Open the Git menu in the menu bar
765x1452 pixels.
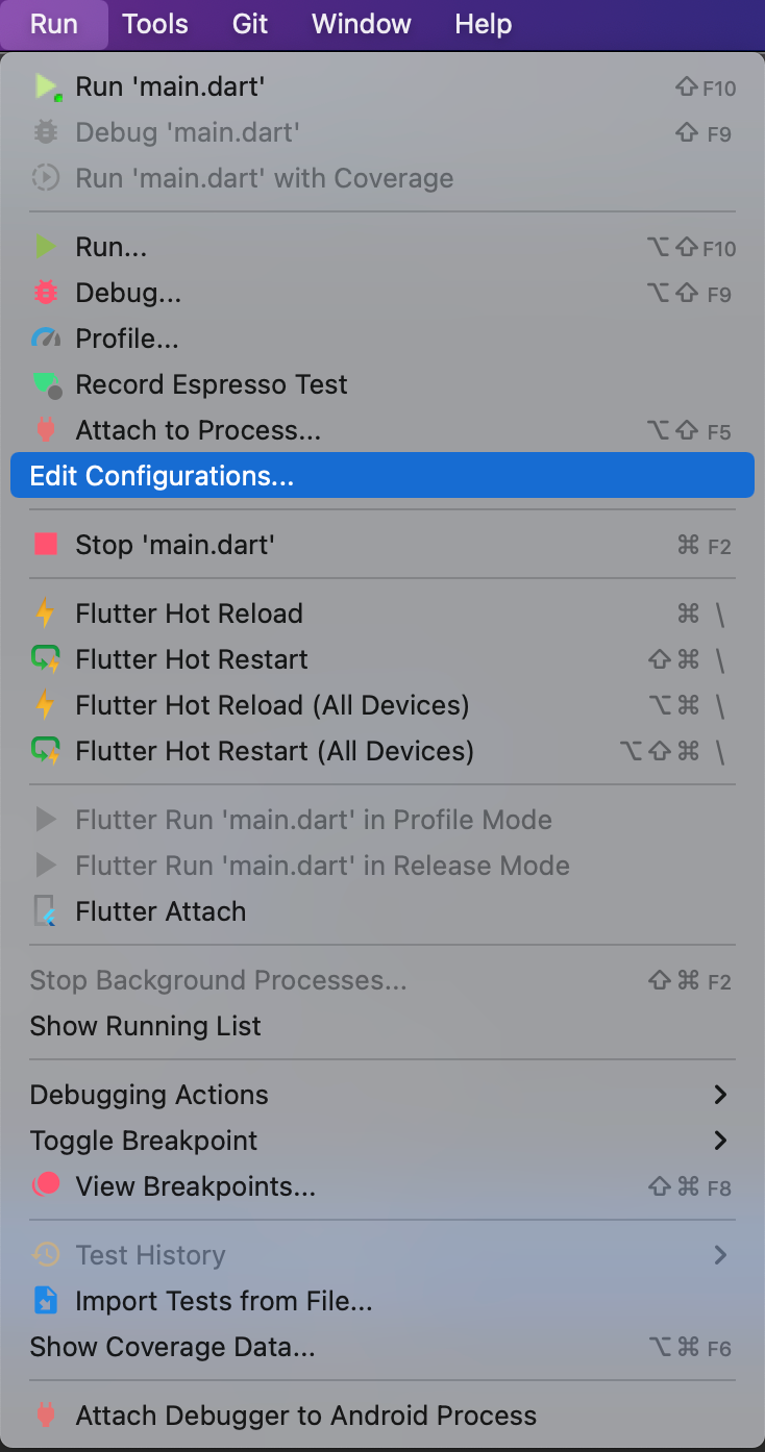tap(250, 24)
